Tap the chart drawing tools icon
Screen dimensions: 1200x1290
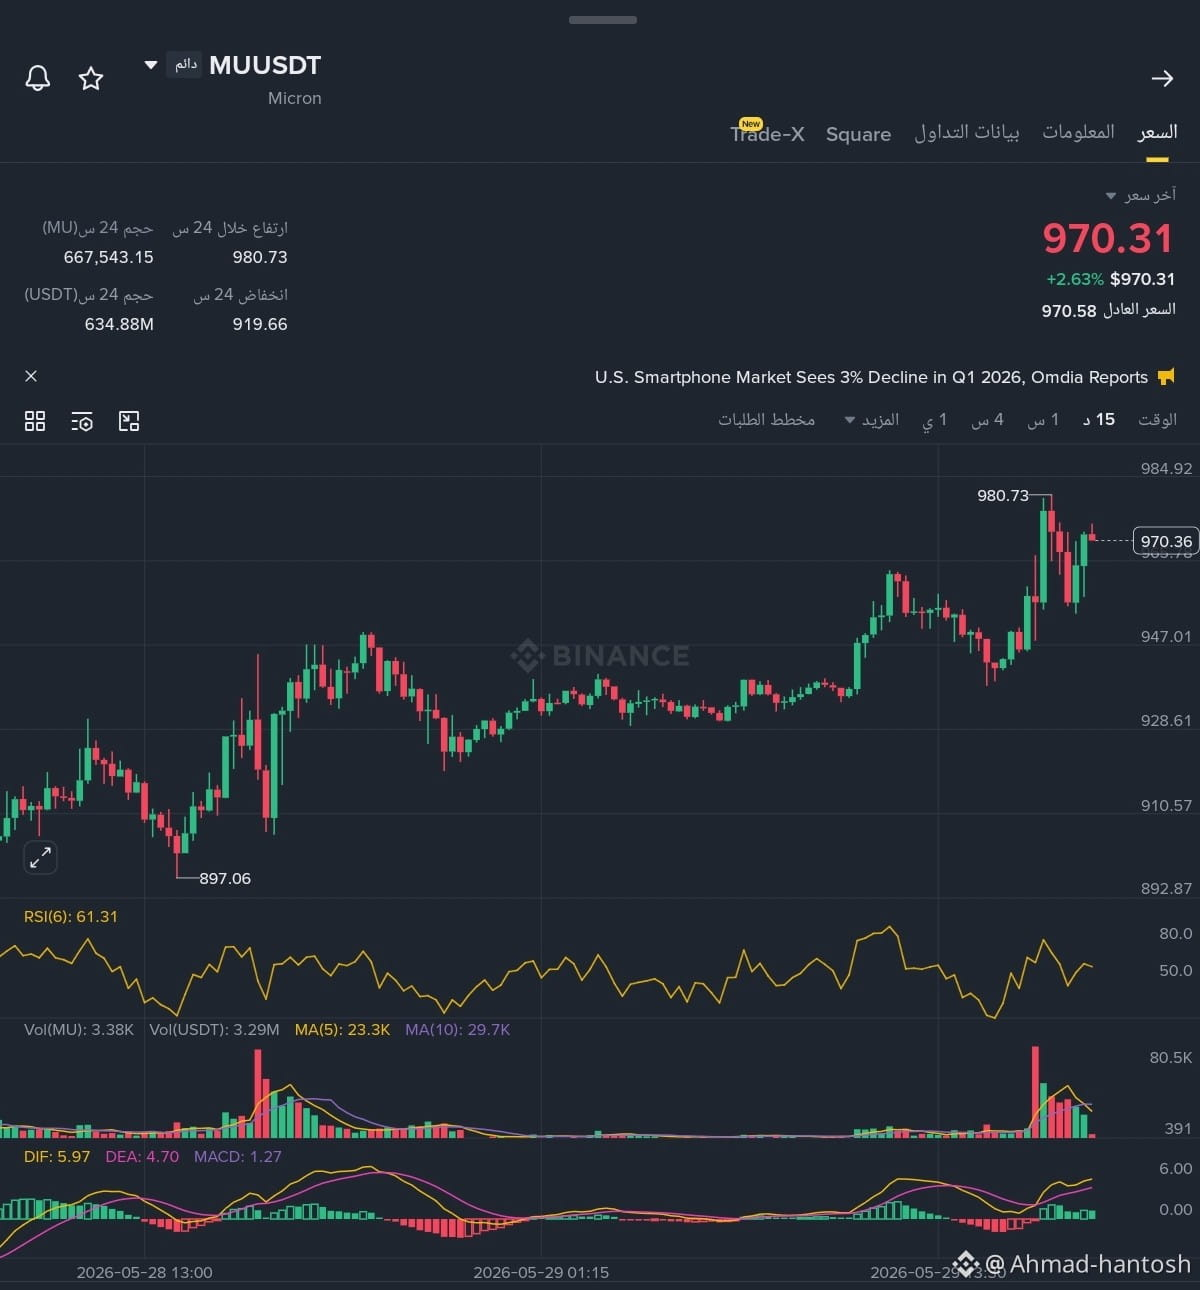click(129, 421)
